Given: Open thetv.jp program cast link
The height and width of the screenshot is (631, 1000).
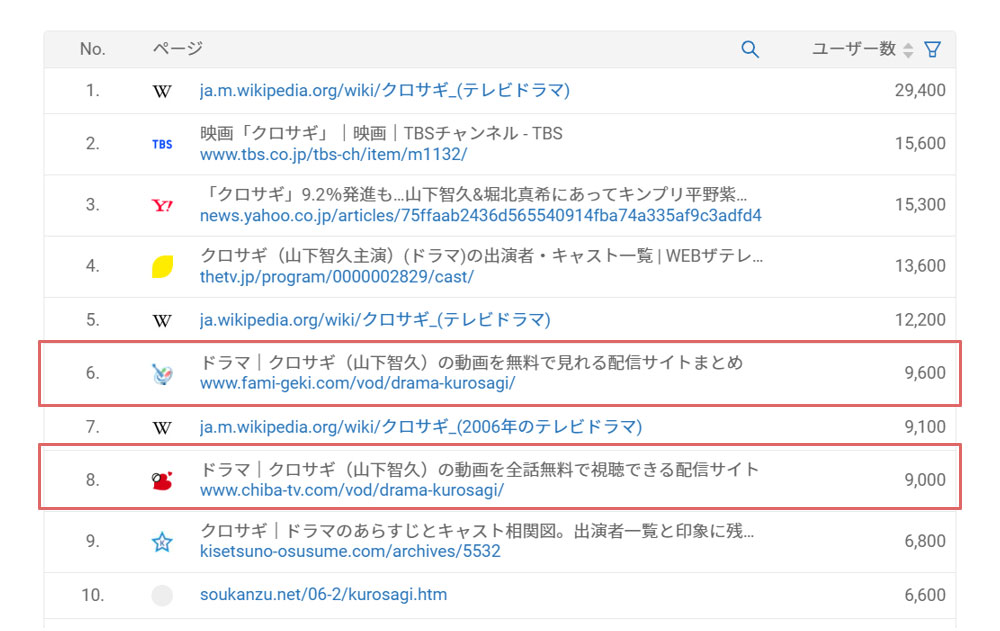Looking at the screenshot, I should pyautogui.click(x=337, y=277).
